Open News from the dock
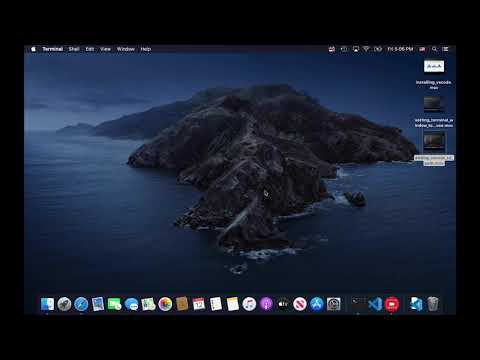This screenshot has height=360, width=480. pos(300,304)
